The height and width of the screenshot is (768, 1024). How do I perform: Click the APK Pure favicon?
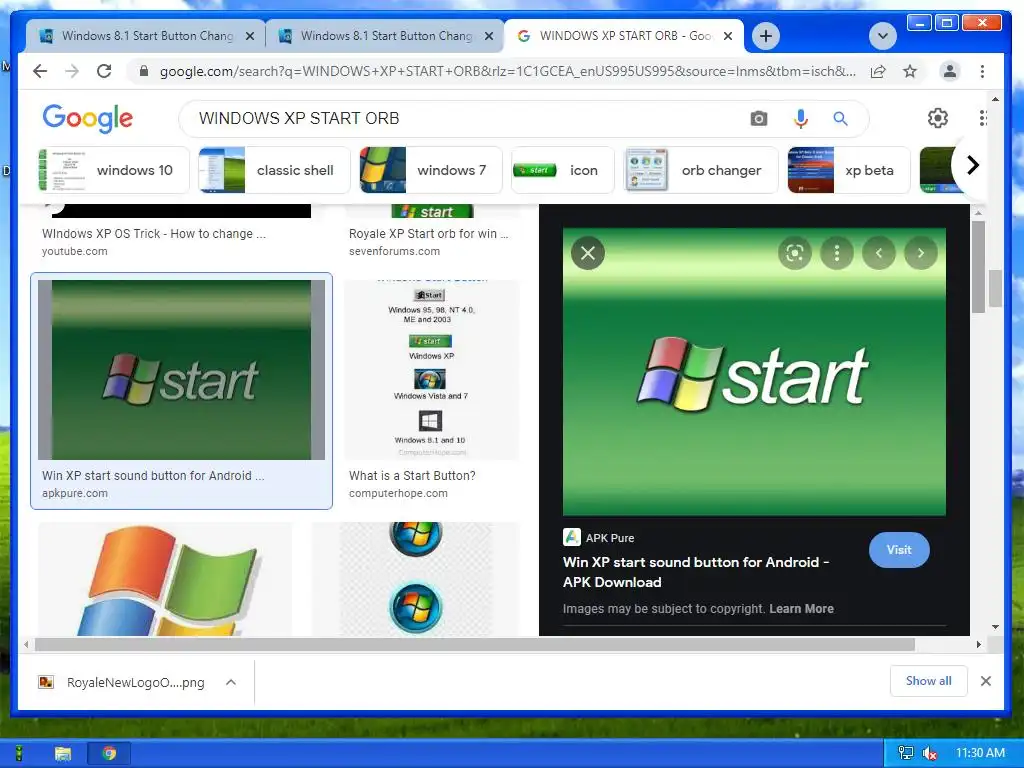(571, 537)
